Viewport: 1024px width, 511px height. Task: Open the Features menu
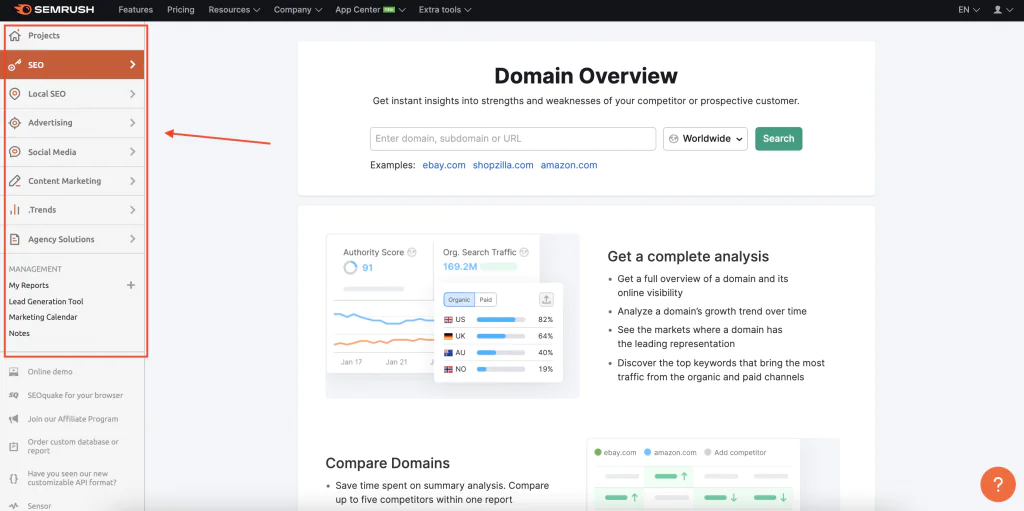[x=135, y=10]
